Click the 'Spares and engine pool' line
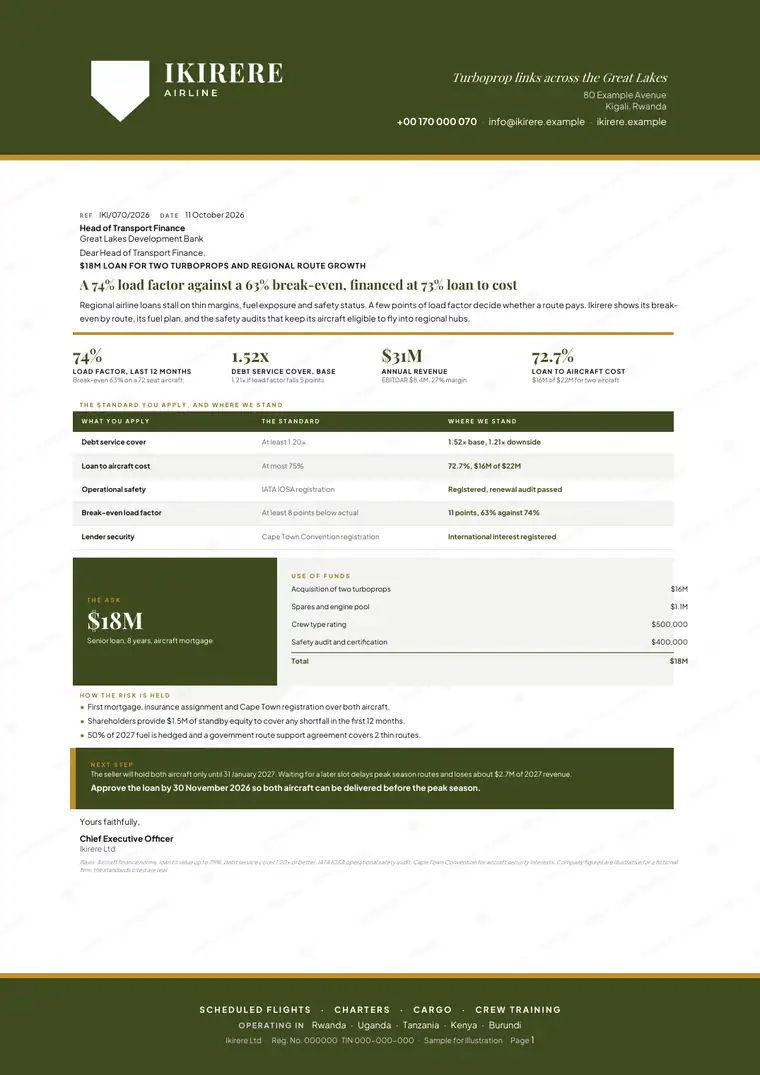This screenshot has height=1075, width=760. click(x=330, y=607)
